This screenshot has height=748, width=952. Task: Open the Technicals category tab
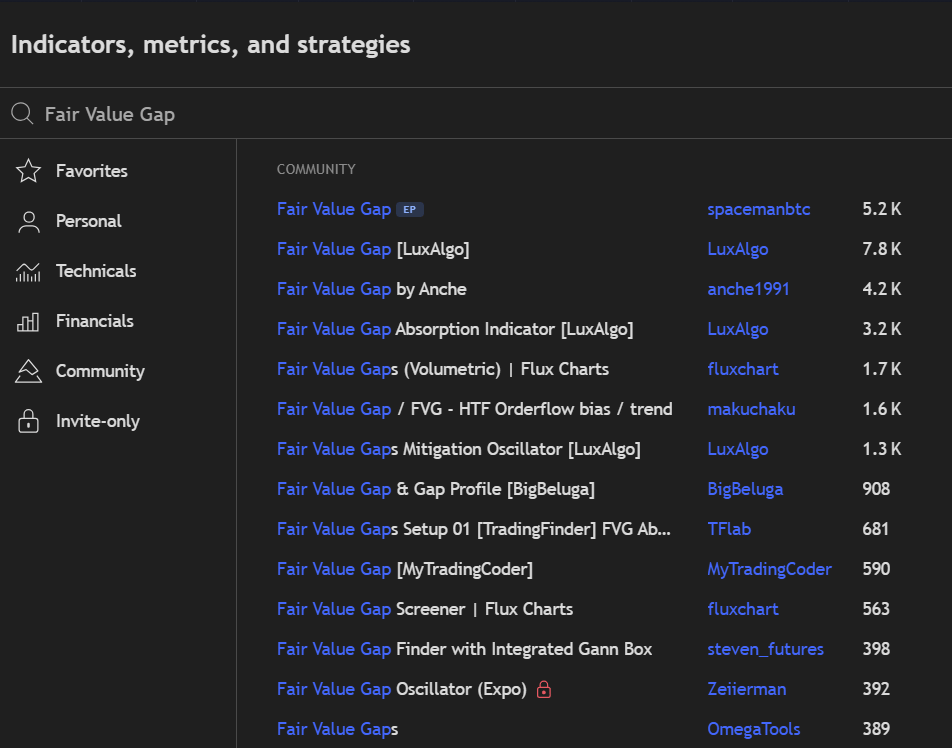[96, 271]
